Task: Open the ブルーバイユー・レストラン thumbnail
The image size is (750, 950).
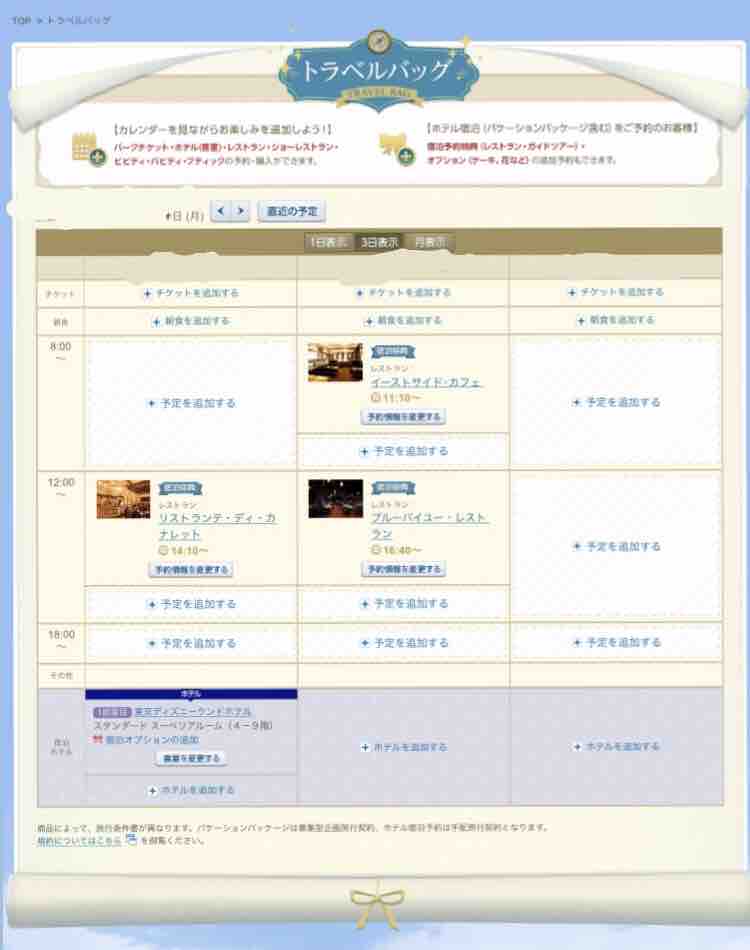Action: [x=335, y=499]
